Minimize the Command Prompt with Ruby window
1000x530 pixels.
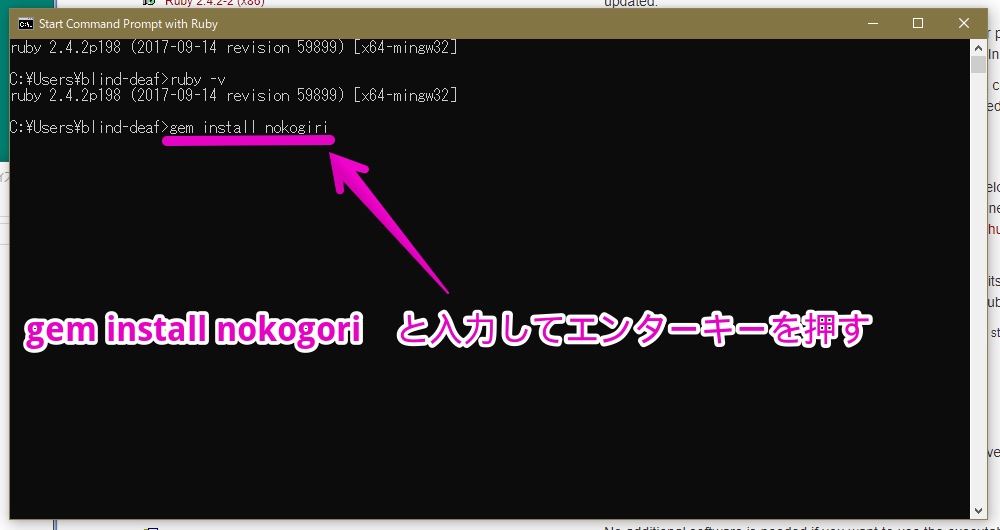pyautogui.click(x=872, y=24)
